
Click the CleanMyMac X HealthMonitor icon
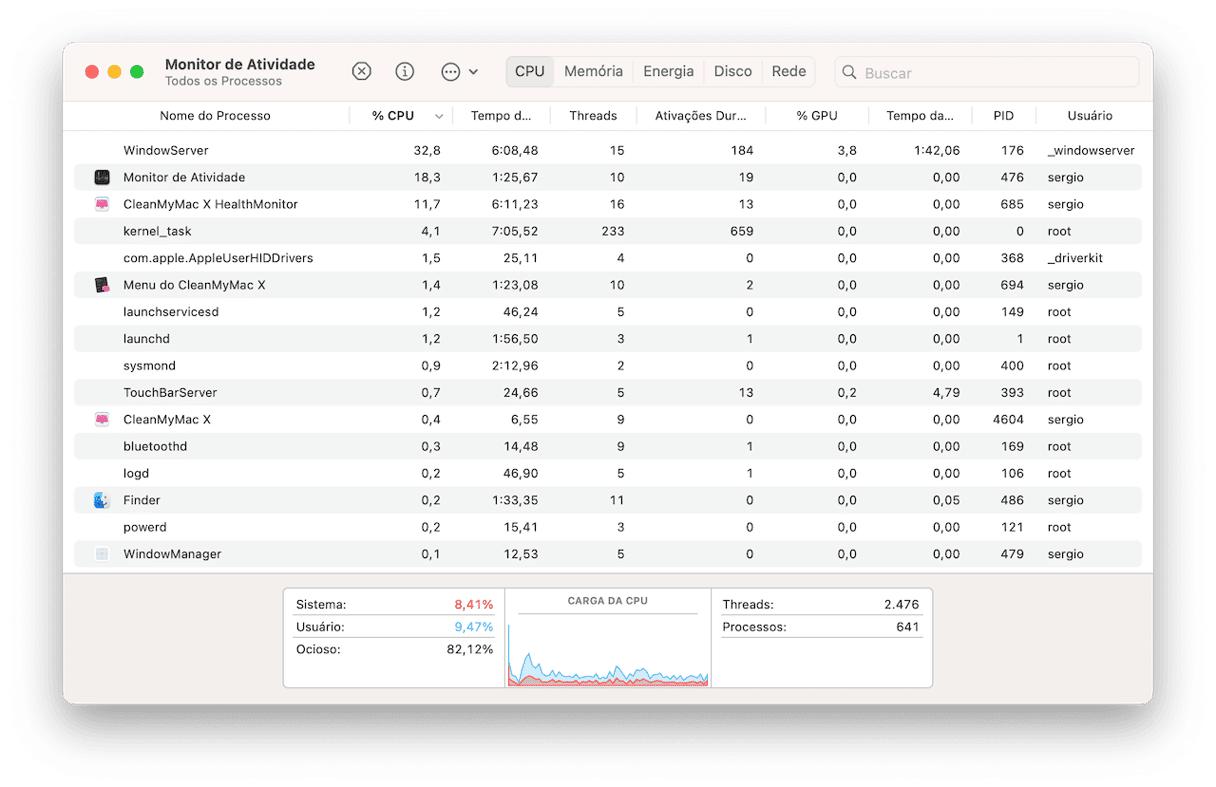pos(102,204)
